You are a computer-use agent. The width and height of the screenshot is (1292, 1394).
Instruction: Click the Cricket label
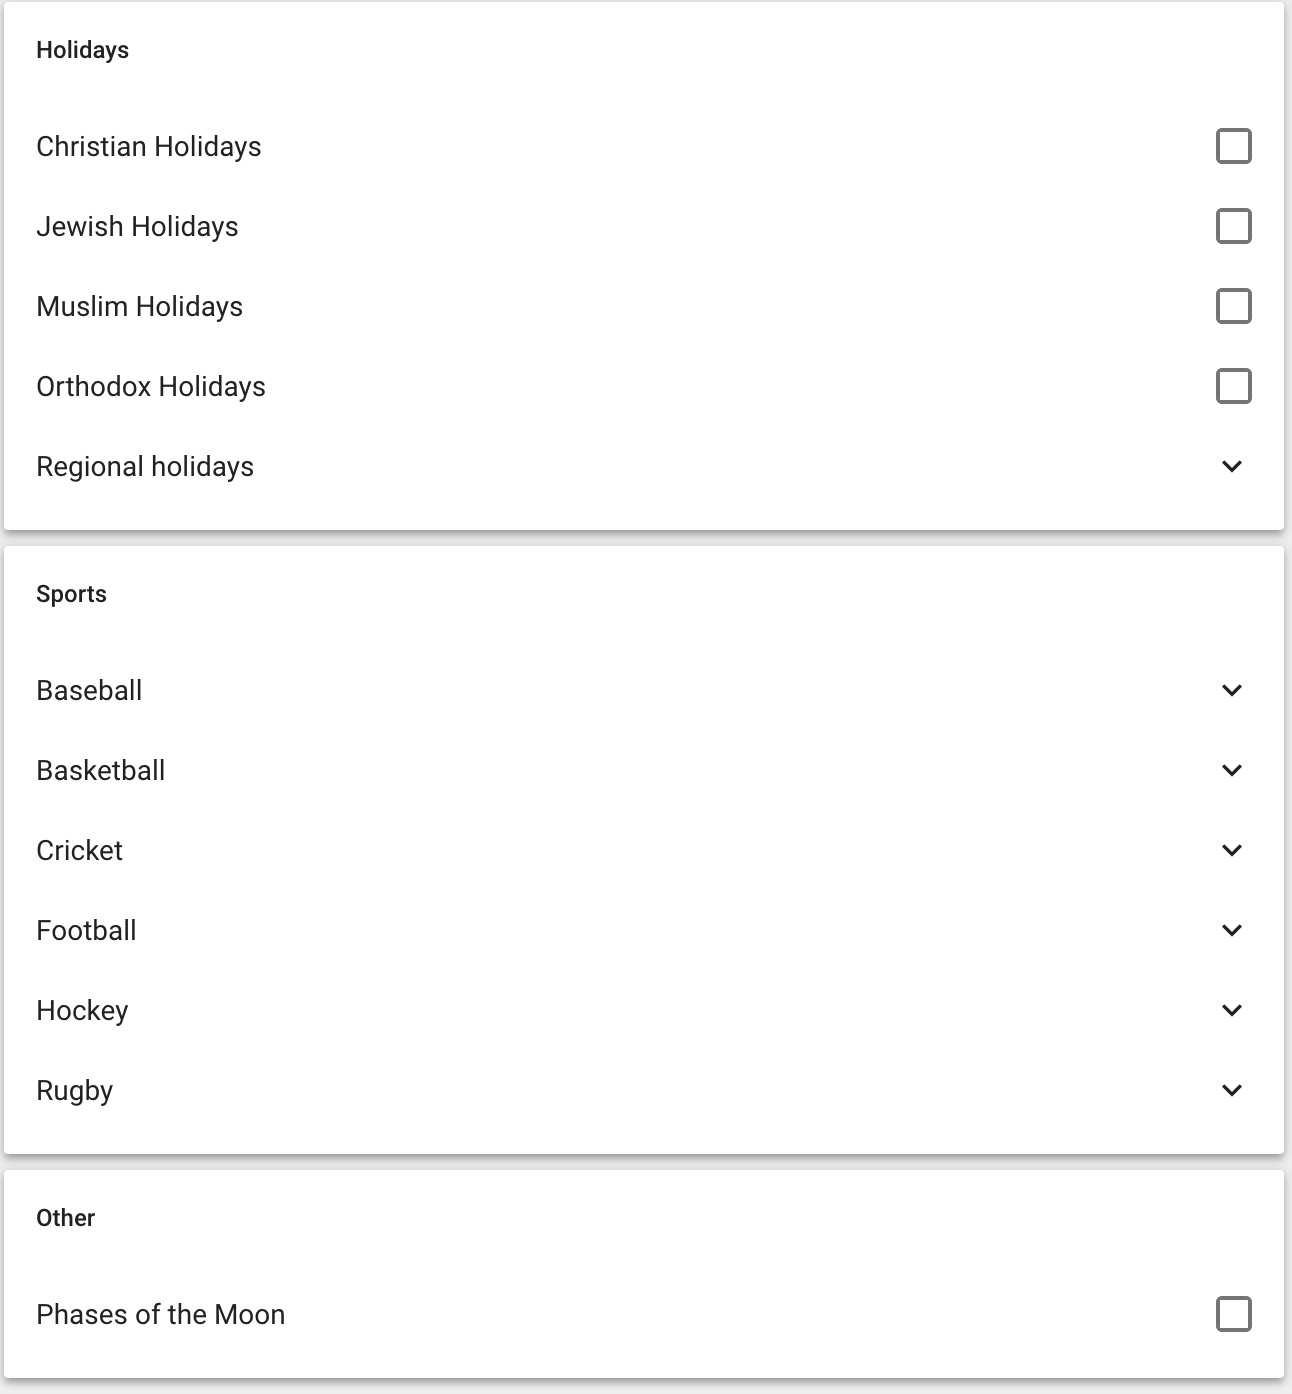click(x=79, y=850)
